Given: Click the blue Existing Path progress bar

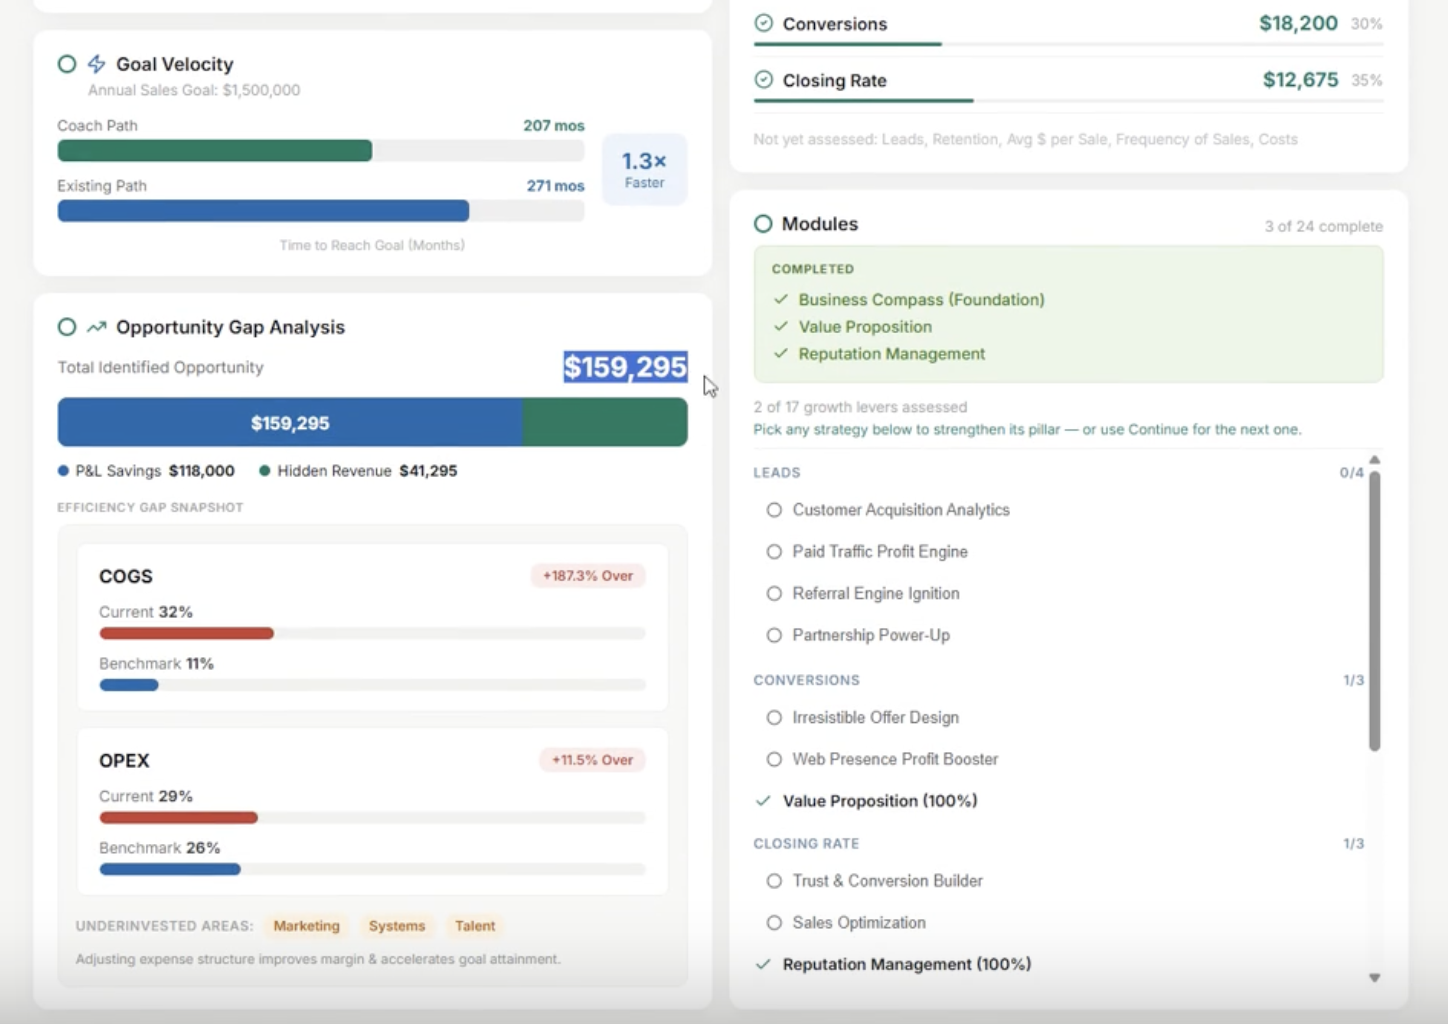Looking at the screenshot, I should [263, 211].
